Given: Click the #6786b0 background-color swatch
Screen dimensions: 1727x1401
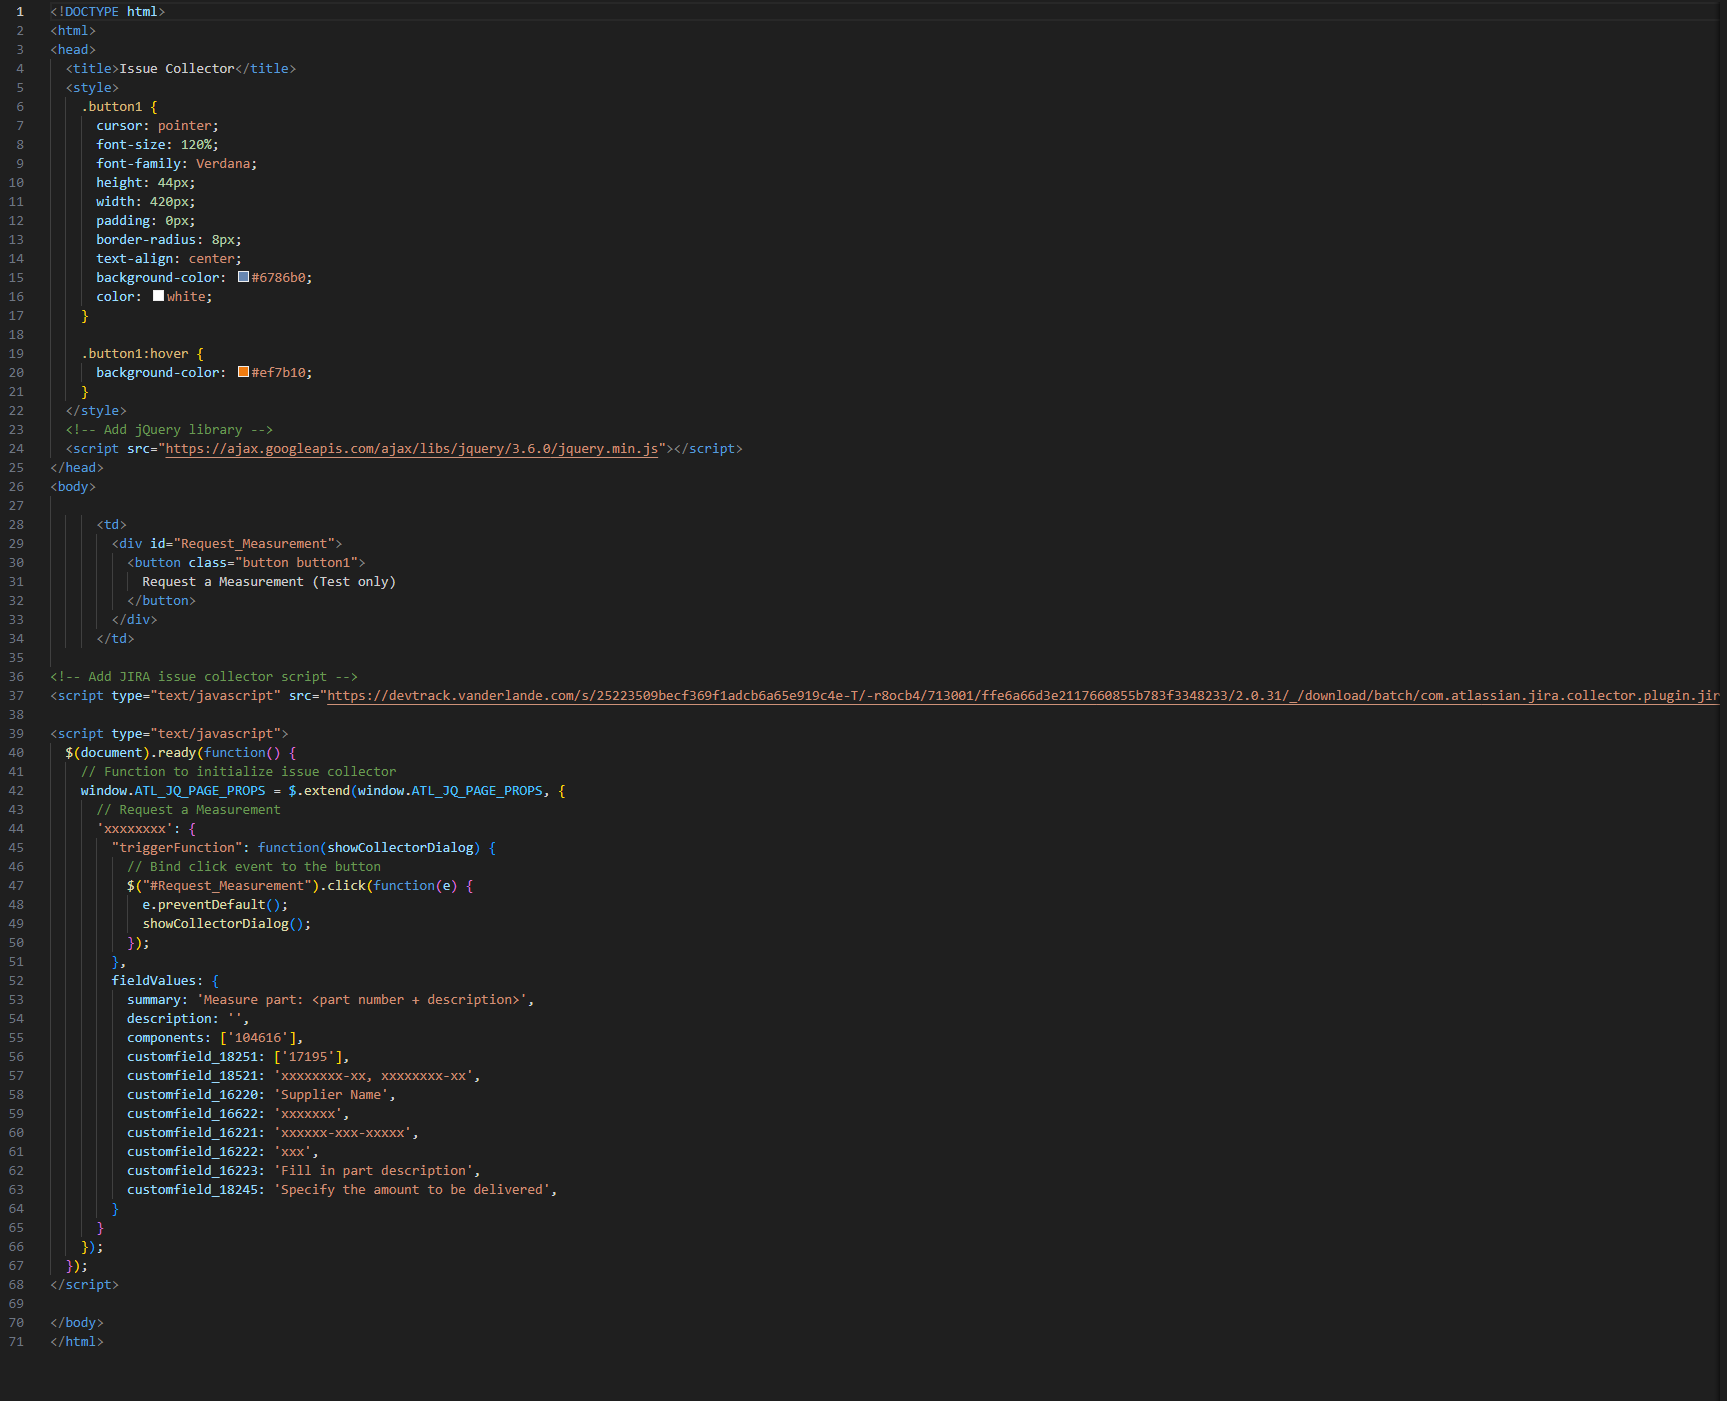Looking at the screenshot, I should click(243, 277).
